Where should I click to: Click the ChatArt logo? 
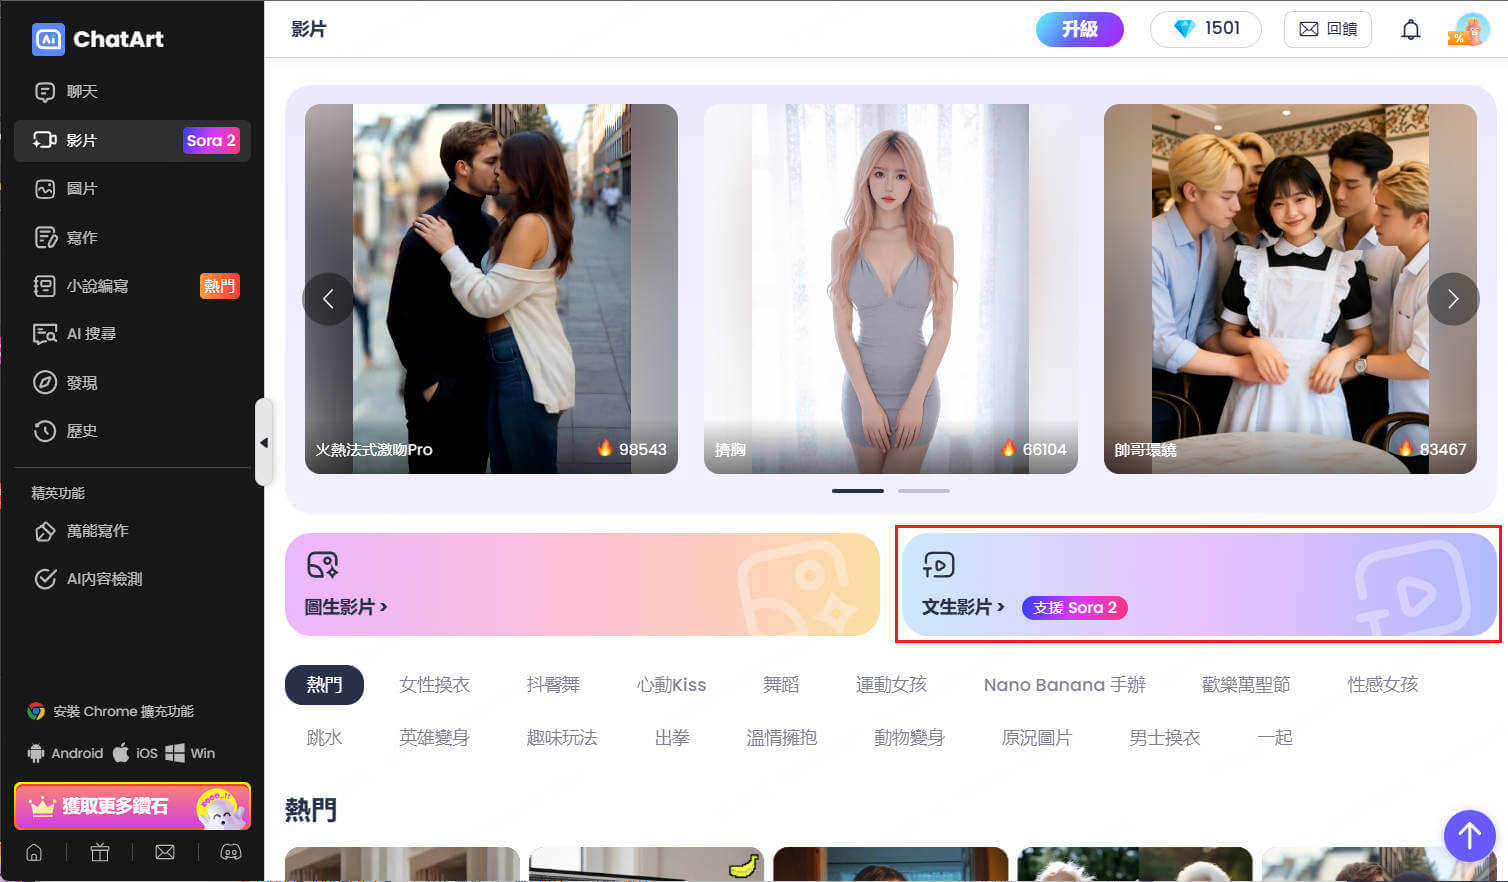[98, 39]
